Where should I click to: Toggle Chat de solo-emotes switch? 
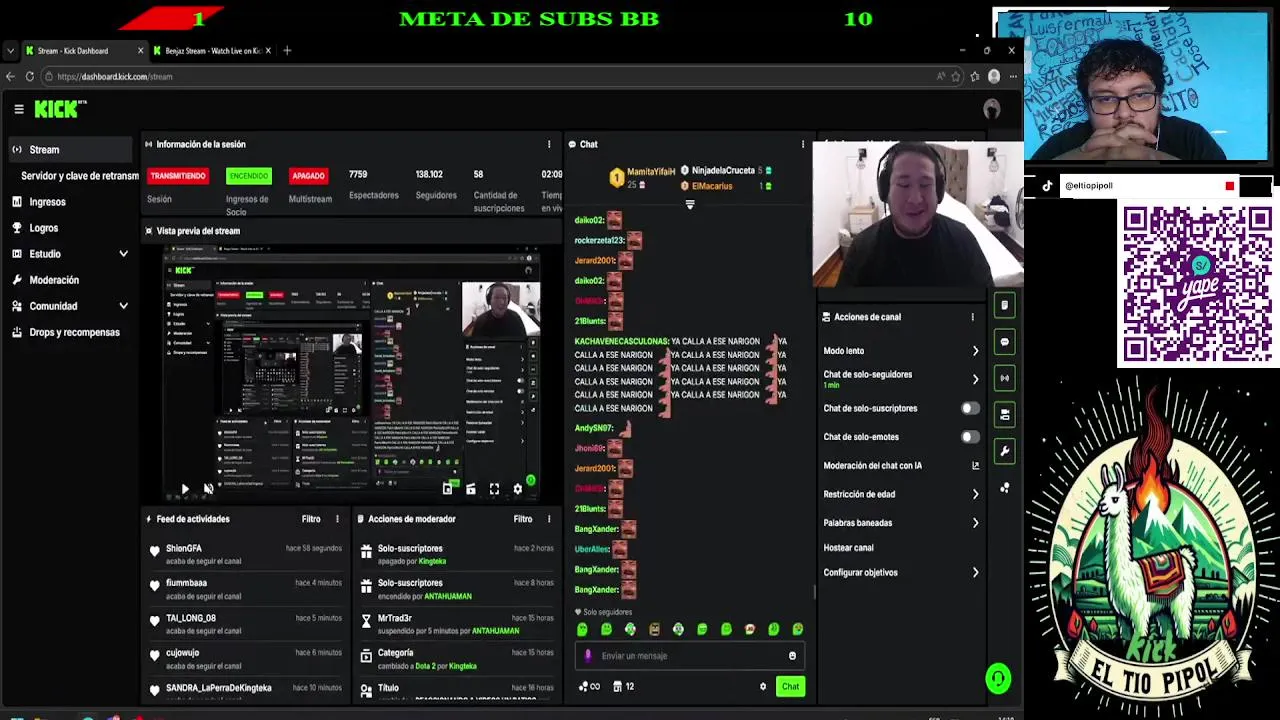pos(970,437)
